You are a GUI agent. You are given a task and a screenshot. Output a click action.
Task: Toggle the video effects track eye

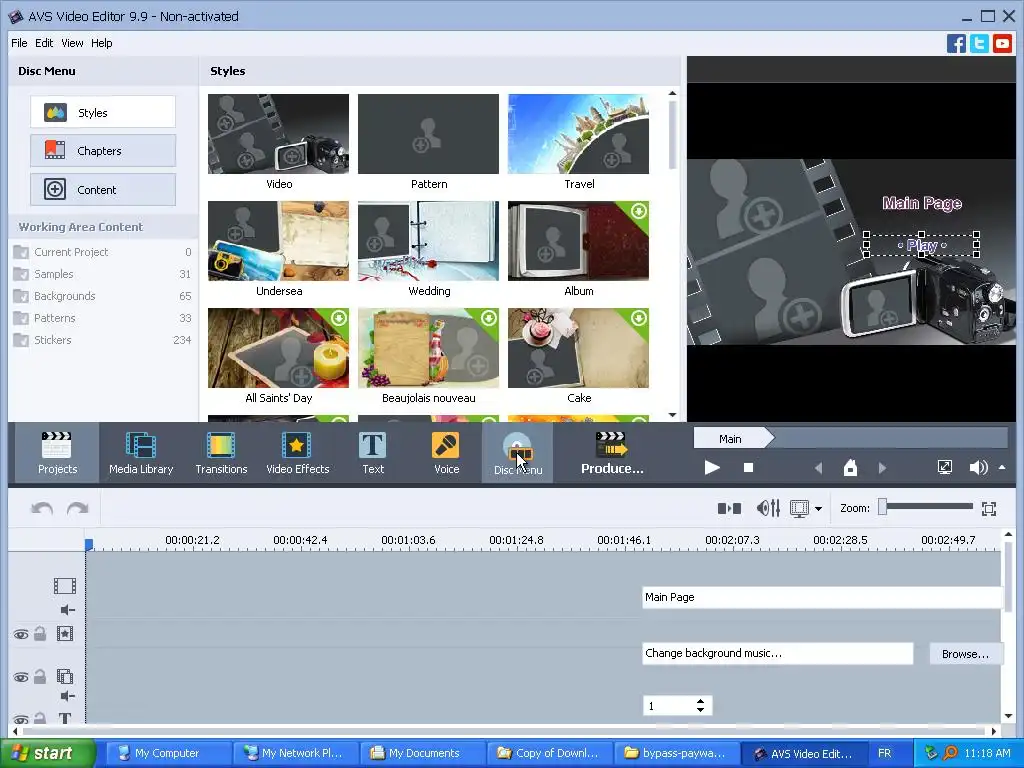point(21,634)
